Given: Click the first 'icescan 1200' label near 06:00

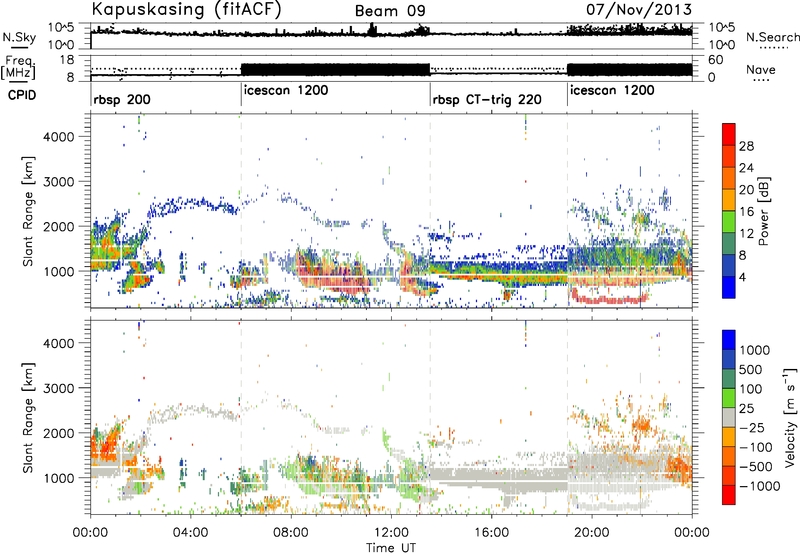Looking at the screenshot, I should tap(286, 90).
